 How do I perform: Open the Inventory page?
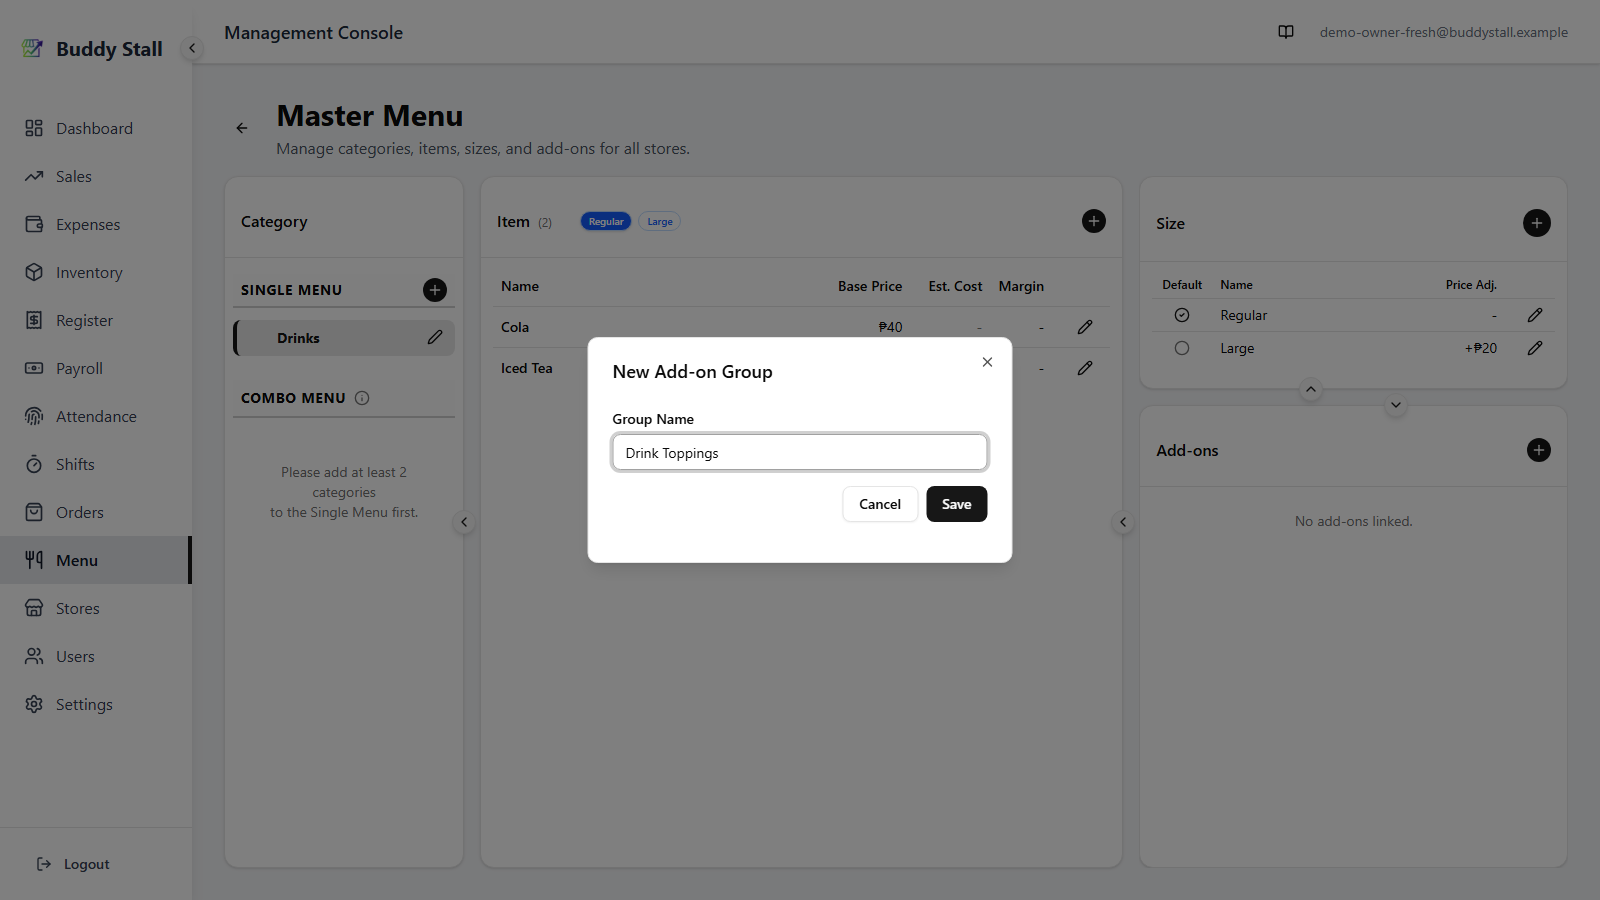(x=95, y=272)
